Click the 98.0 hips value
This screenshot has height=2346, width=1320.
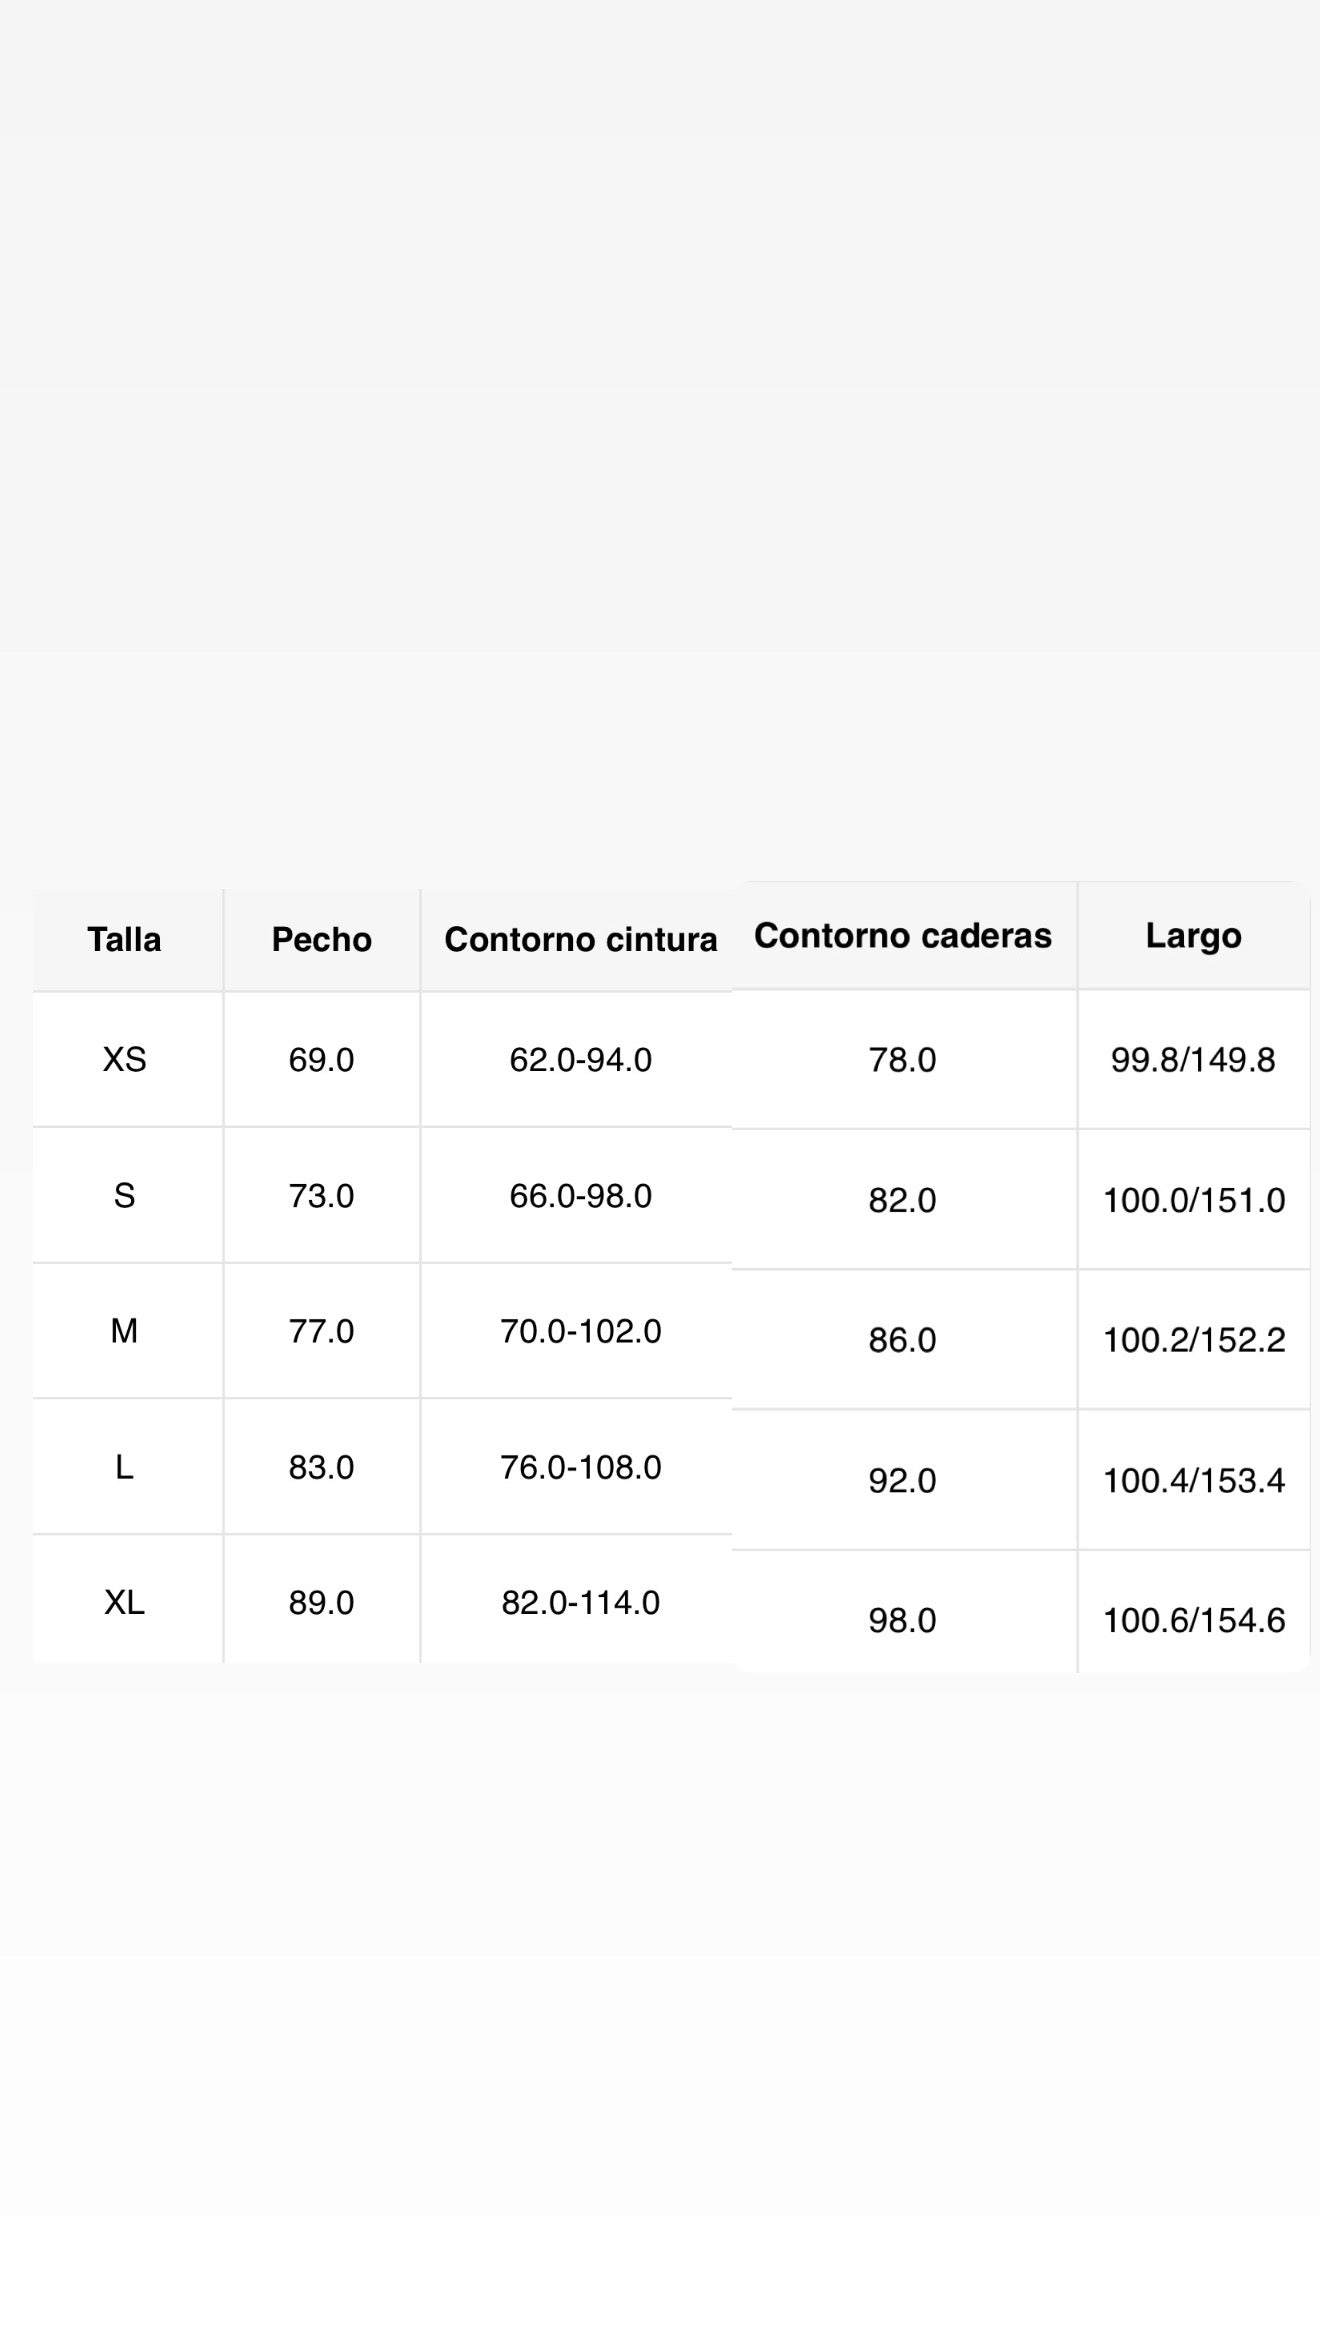903,1621
